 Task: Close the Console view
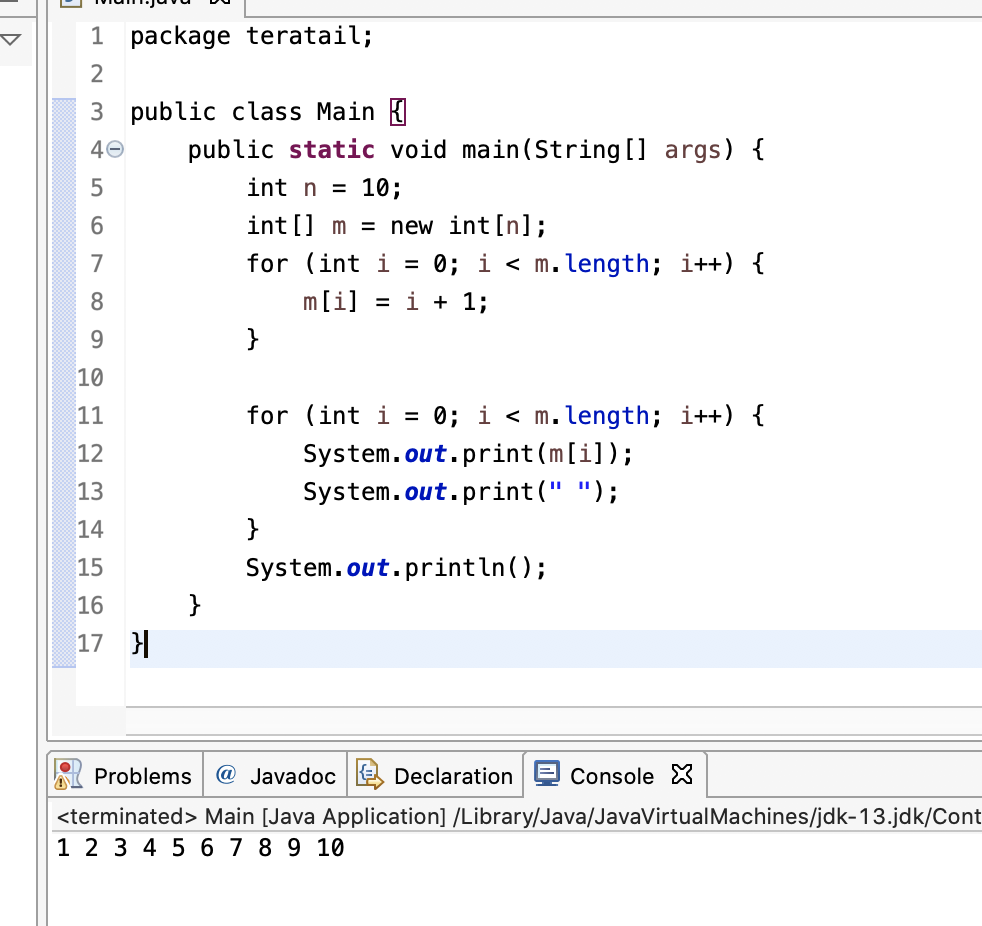tap(681, 774)
